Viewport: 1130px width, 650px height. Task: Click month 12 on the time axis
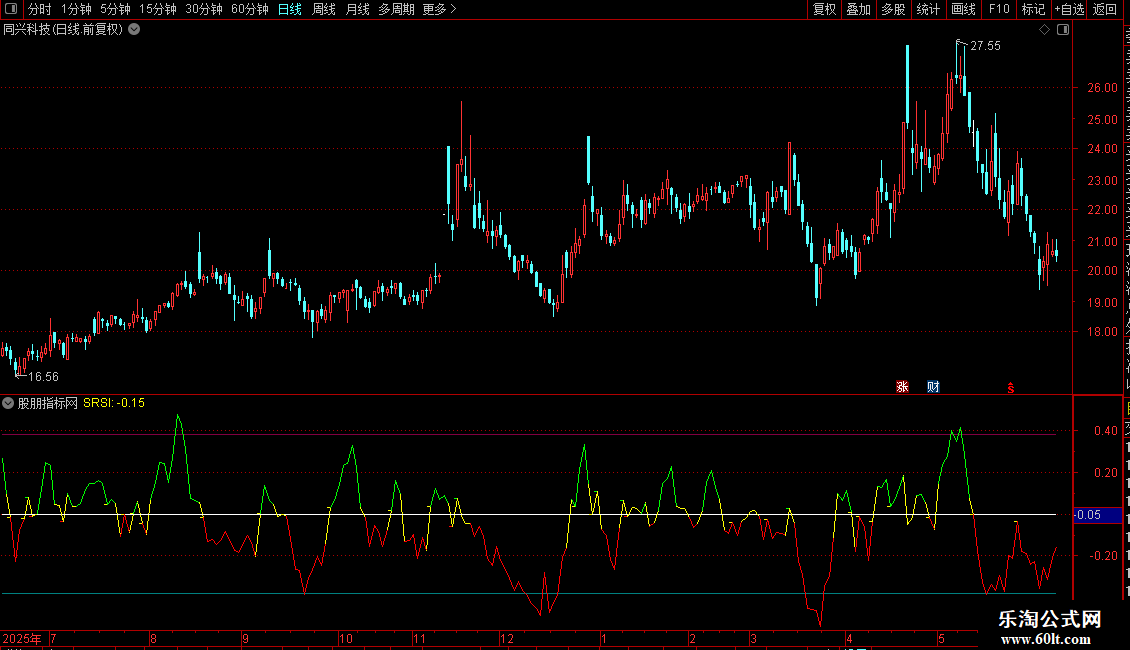click(x=507, y=638)
